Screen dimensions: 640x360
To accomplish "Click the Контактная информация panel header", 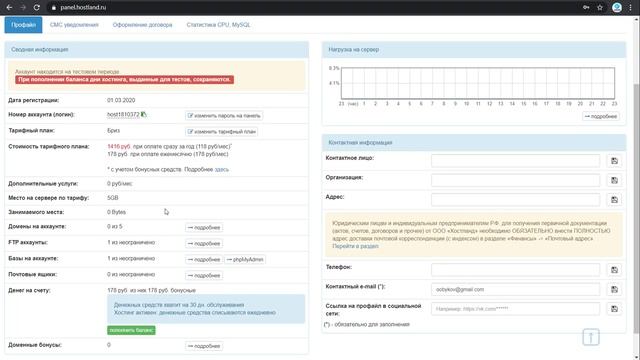I will (x=474, y=142).
